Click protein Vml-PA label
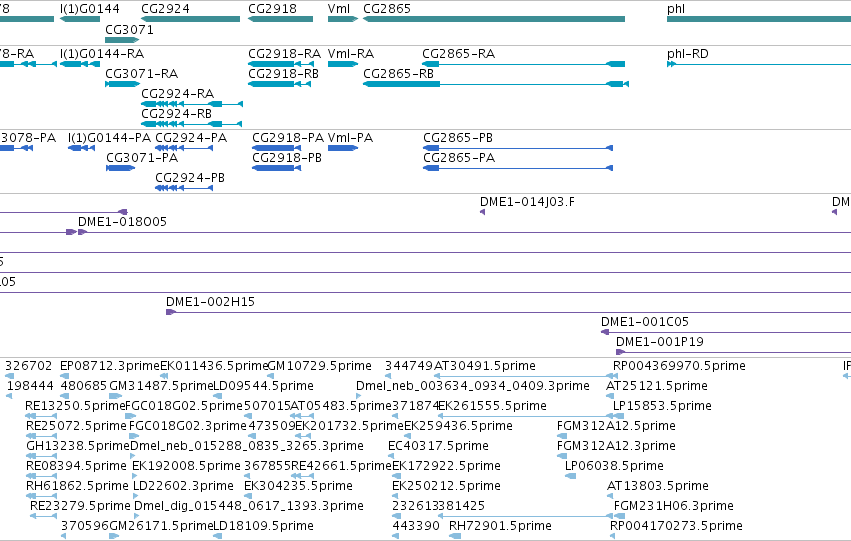Screen dimensions: 851x541 pyautogui.click(x=351, y=138)
